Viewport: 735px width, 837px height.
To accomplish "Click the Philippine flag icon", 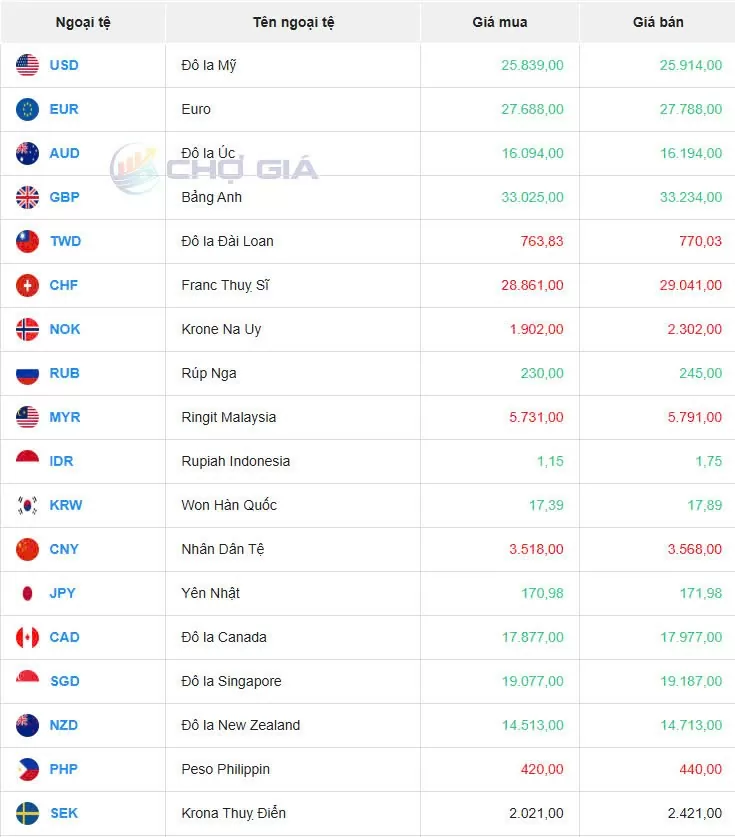I will coord(28,770).
